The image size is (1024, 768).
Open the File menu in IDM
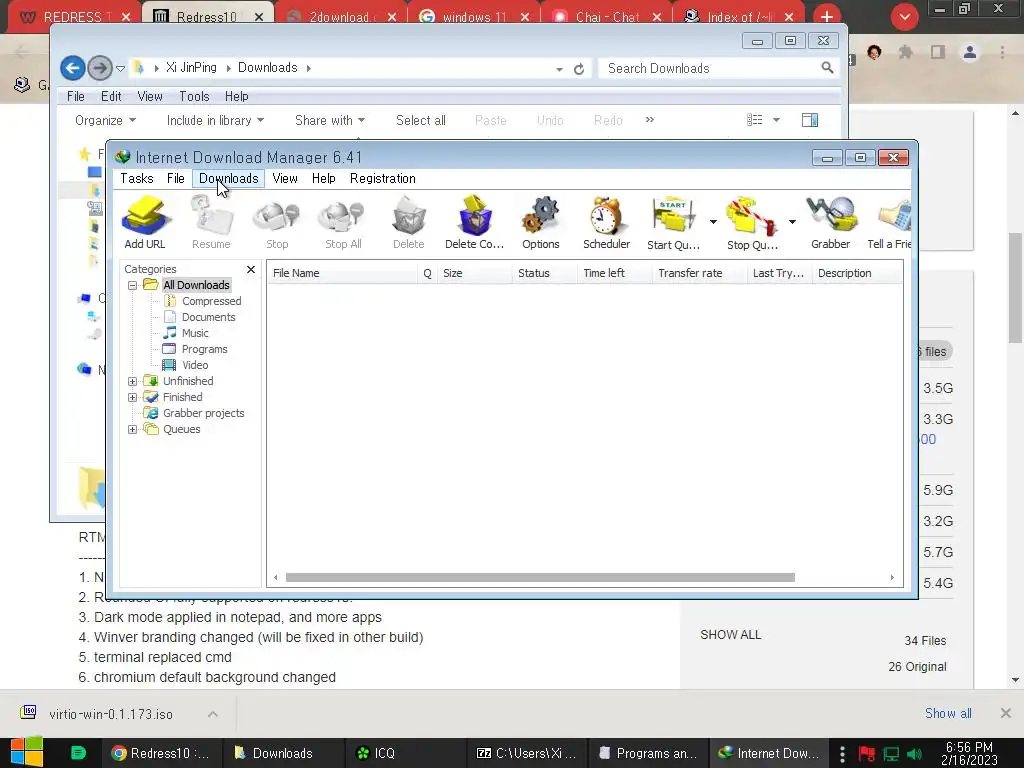click(176, 178)
